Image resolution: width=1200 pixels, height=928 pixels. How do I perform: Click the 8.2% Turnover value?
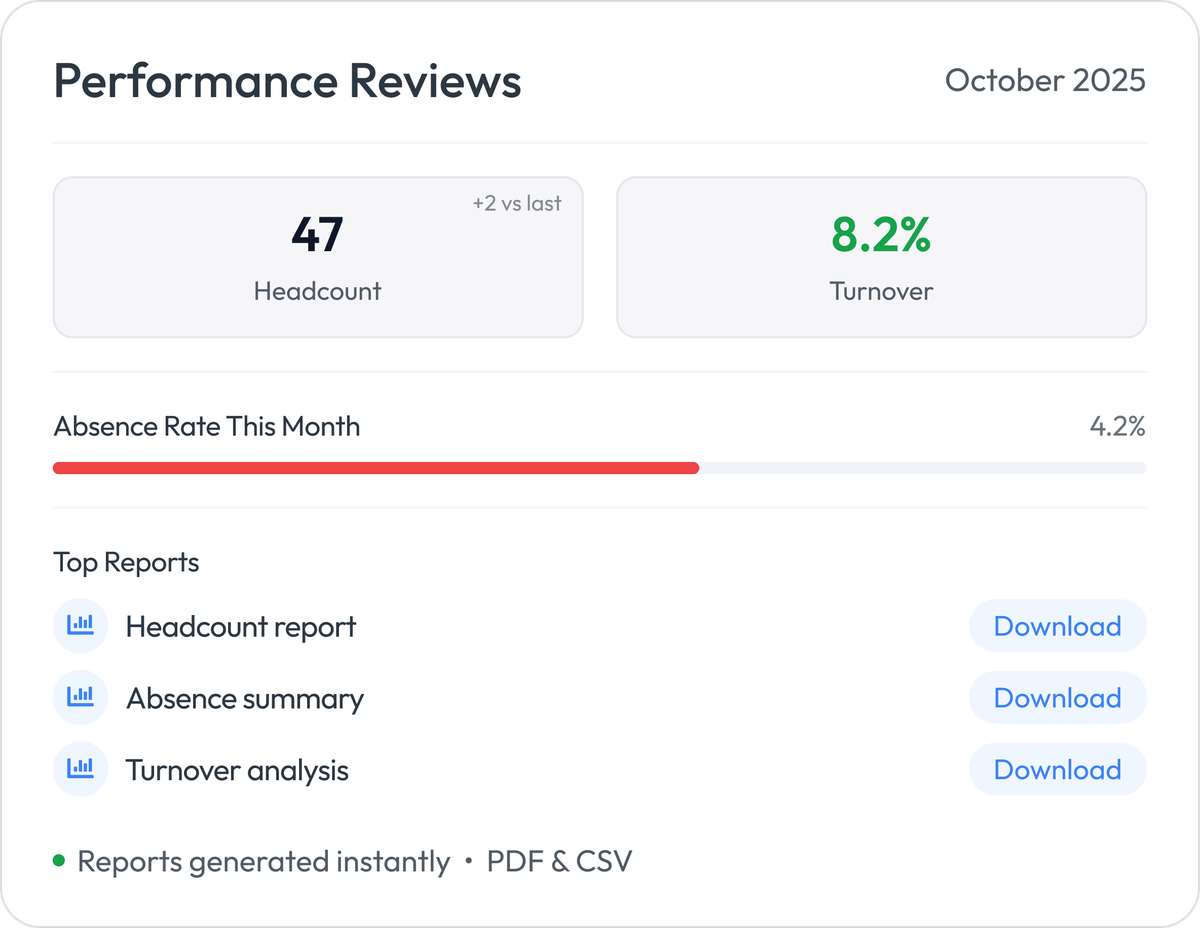coord(882,235)
